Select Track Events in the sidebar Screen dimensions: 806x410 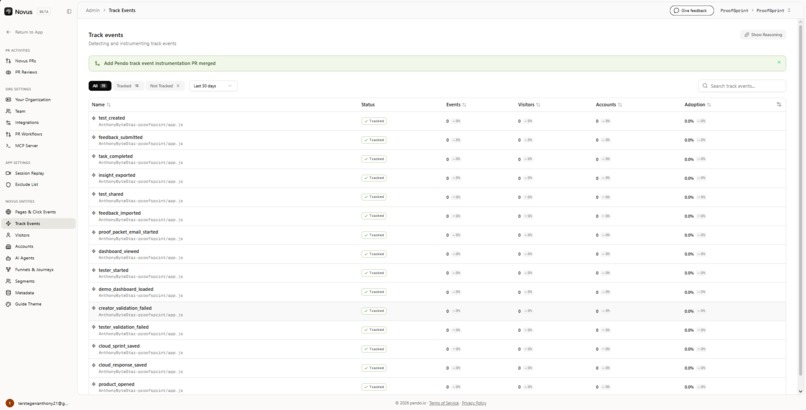click(x=39, y=223)
